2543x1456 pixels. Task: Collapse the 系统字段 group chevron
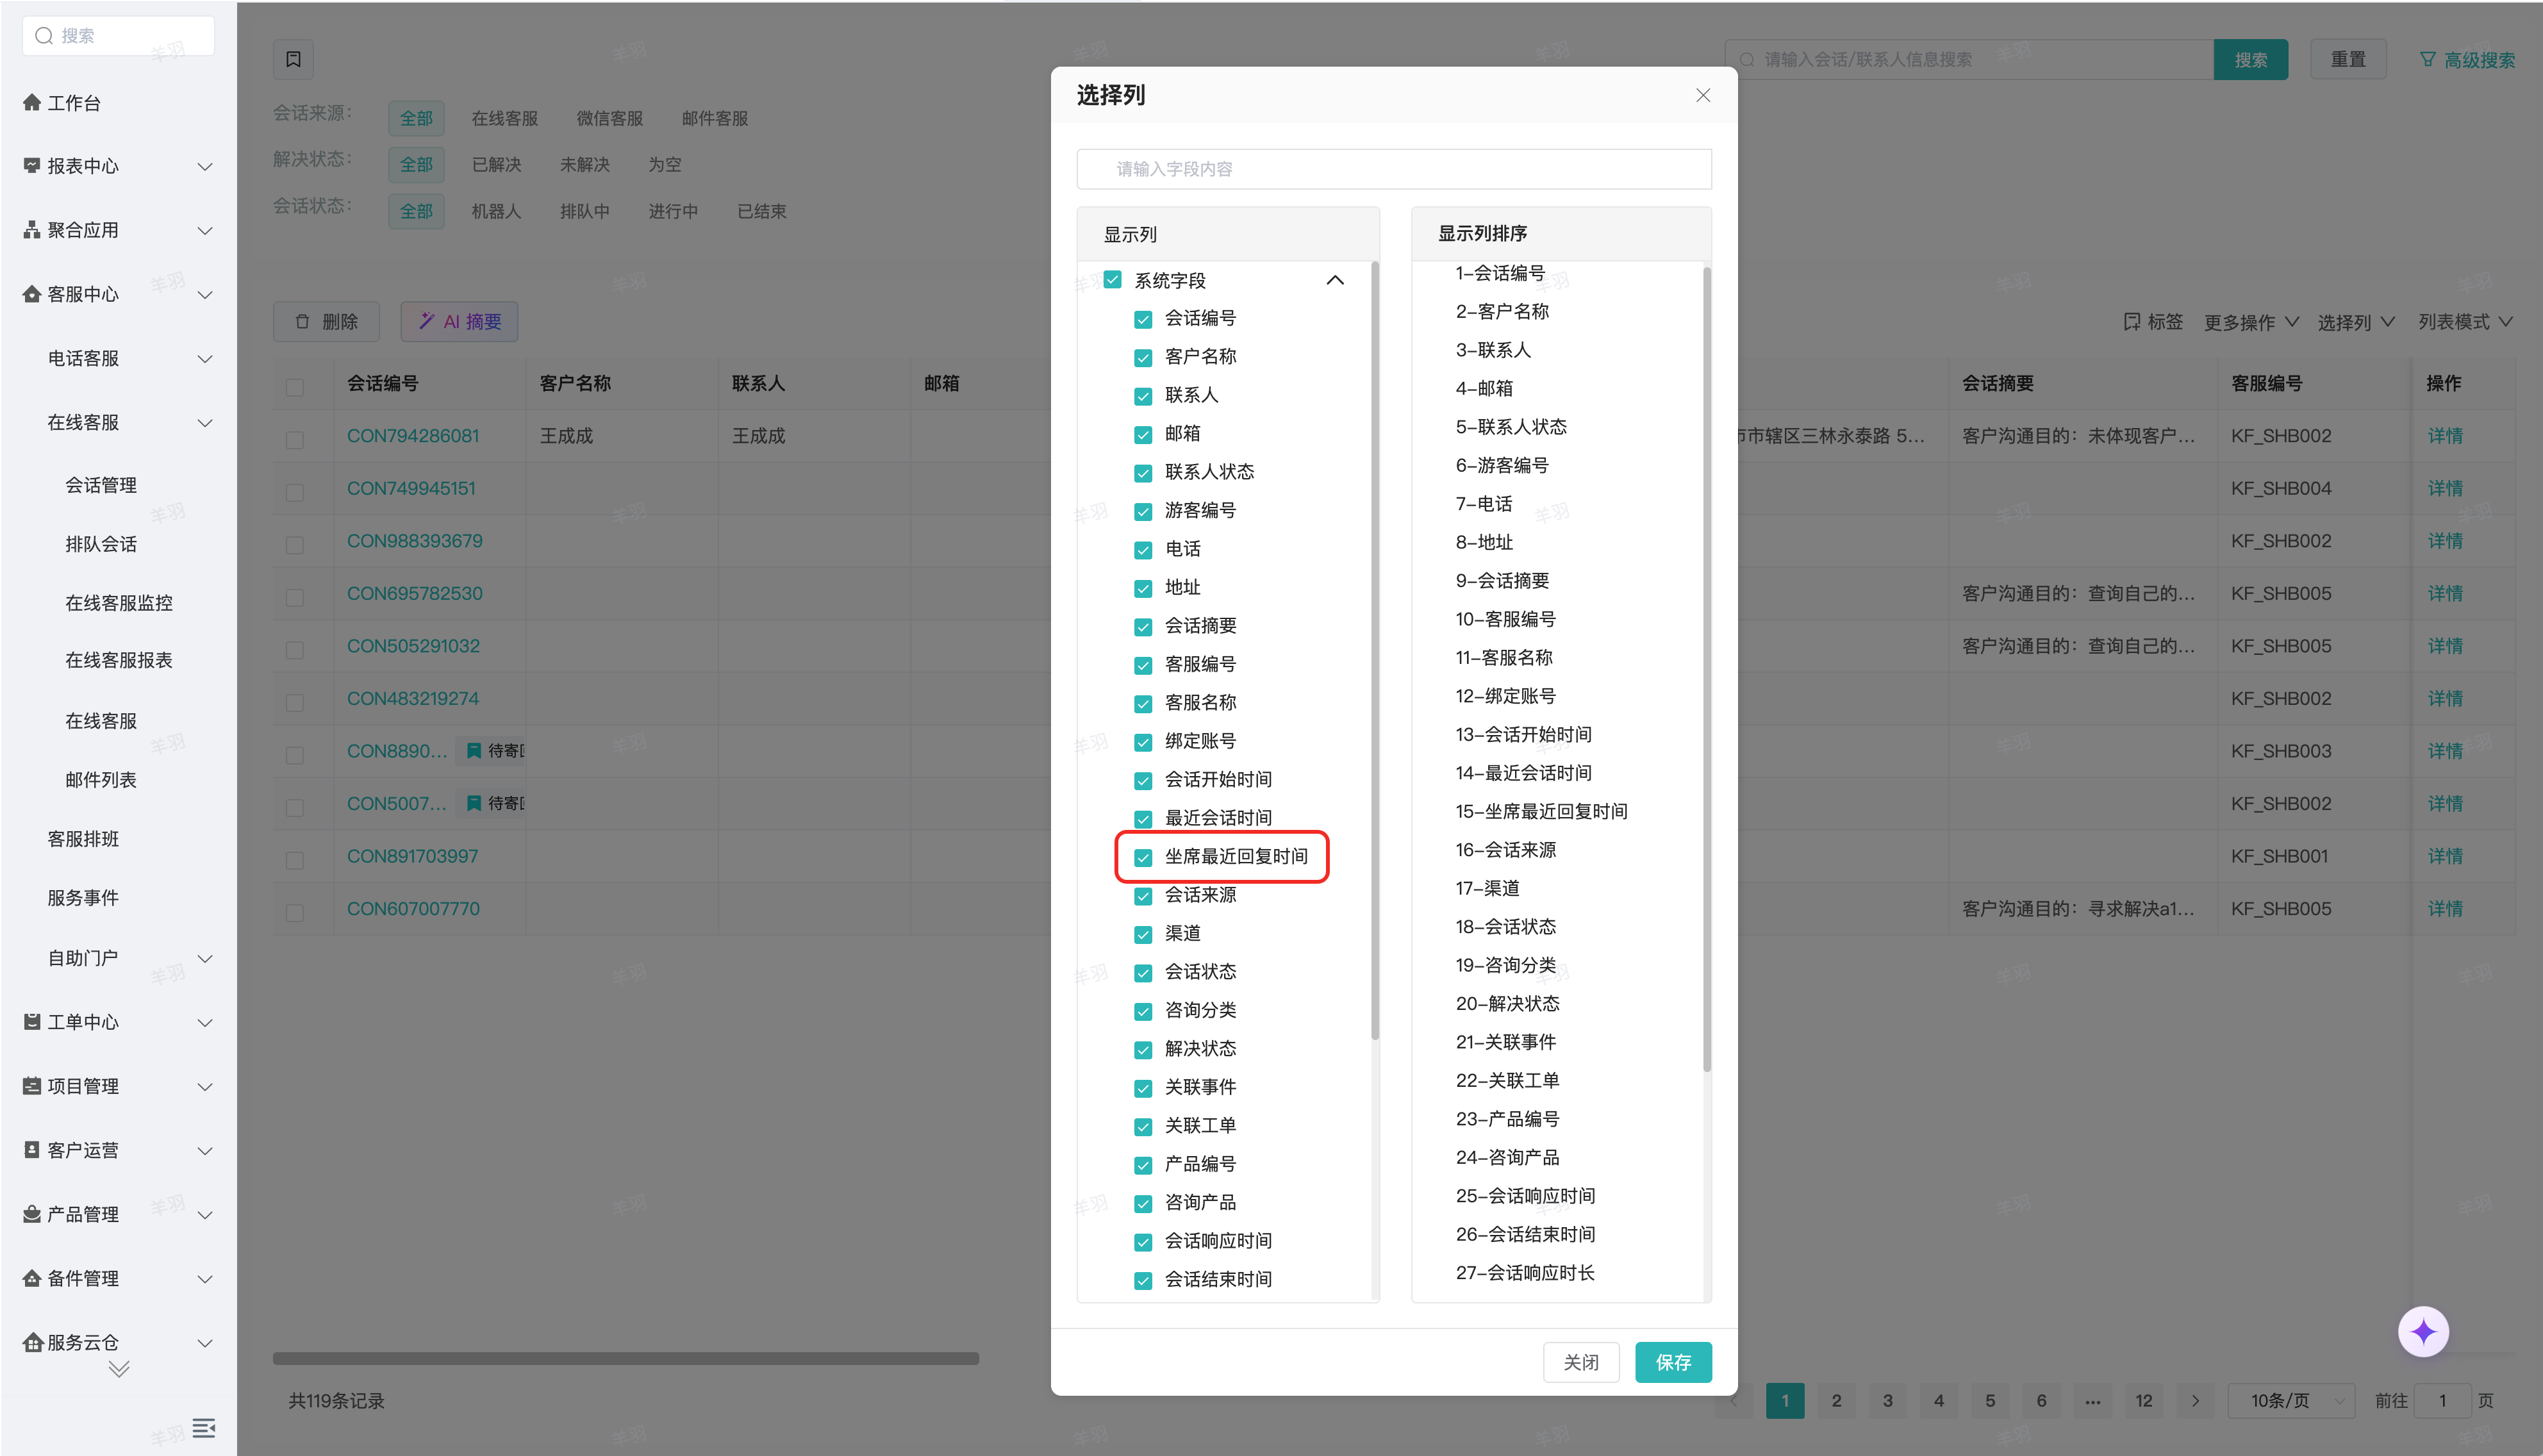1334,280
